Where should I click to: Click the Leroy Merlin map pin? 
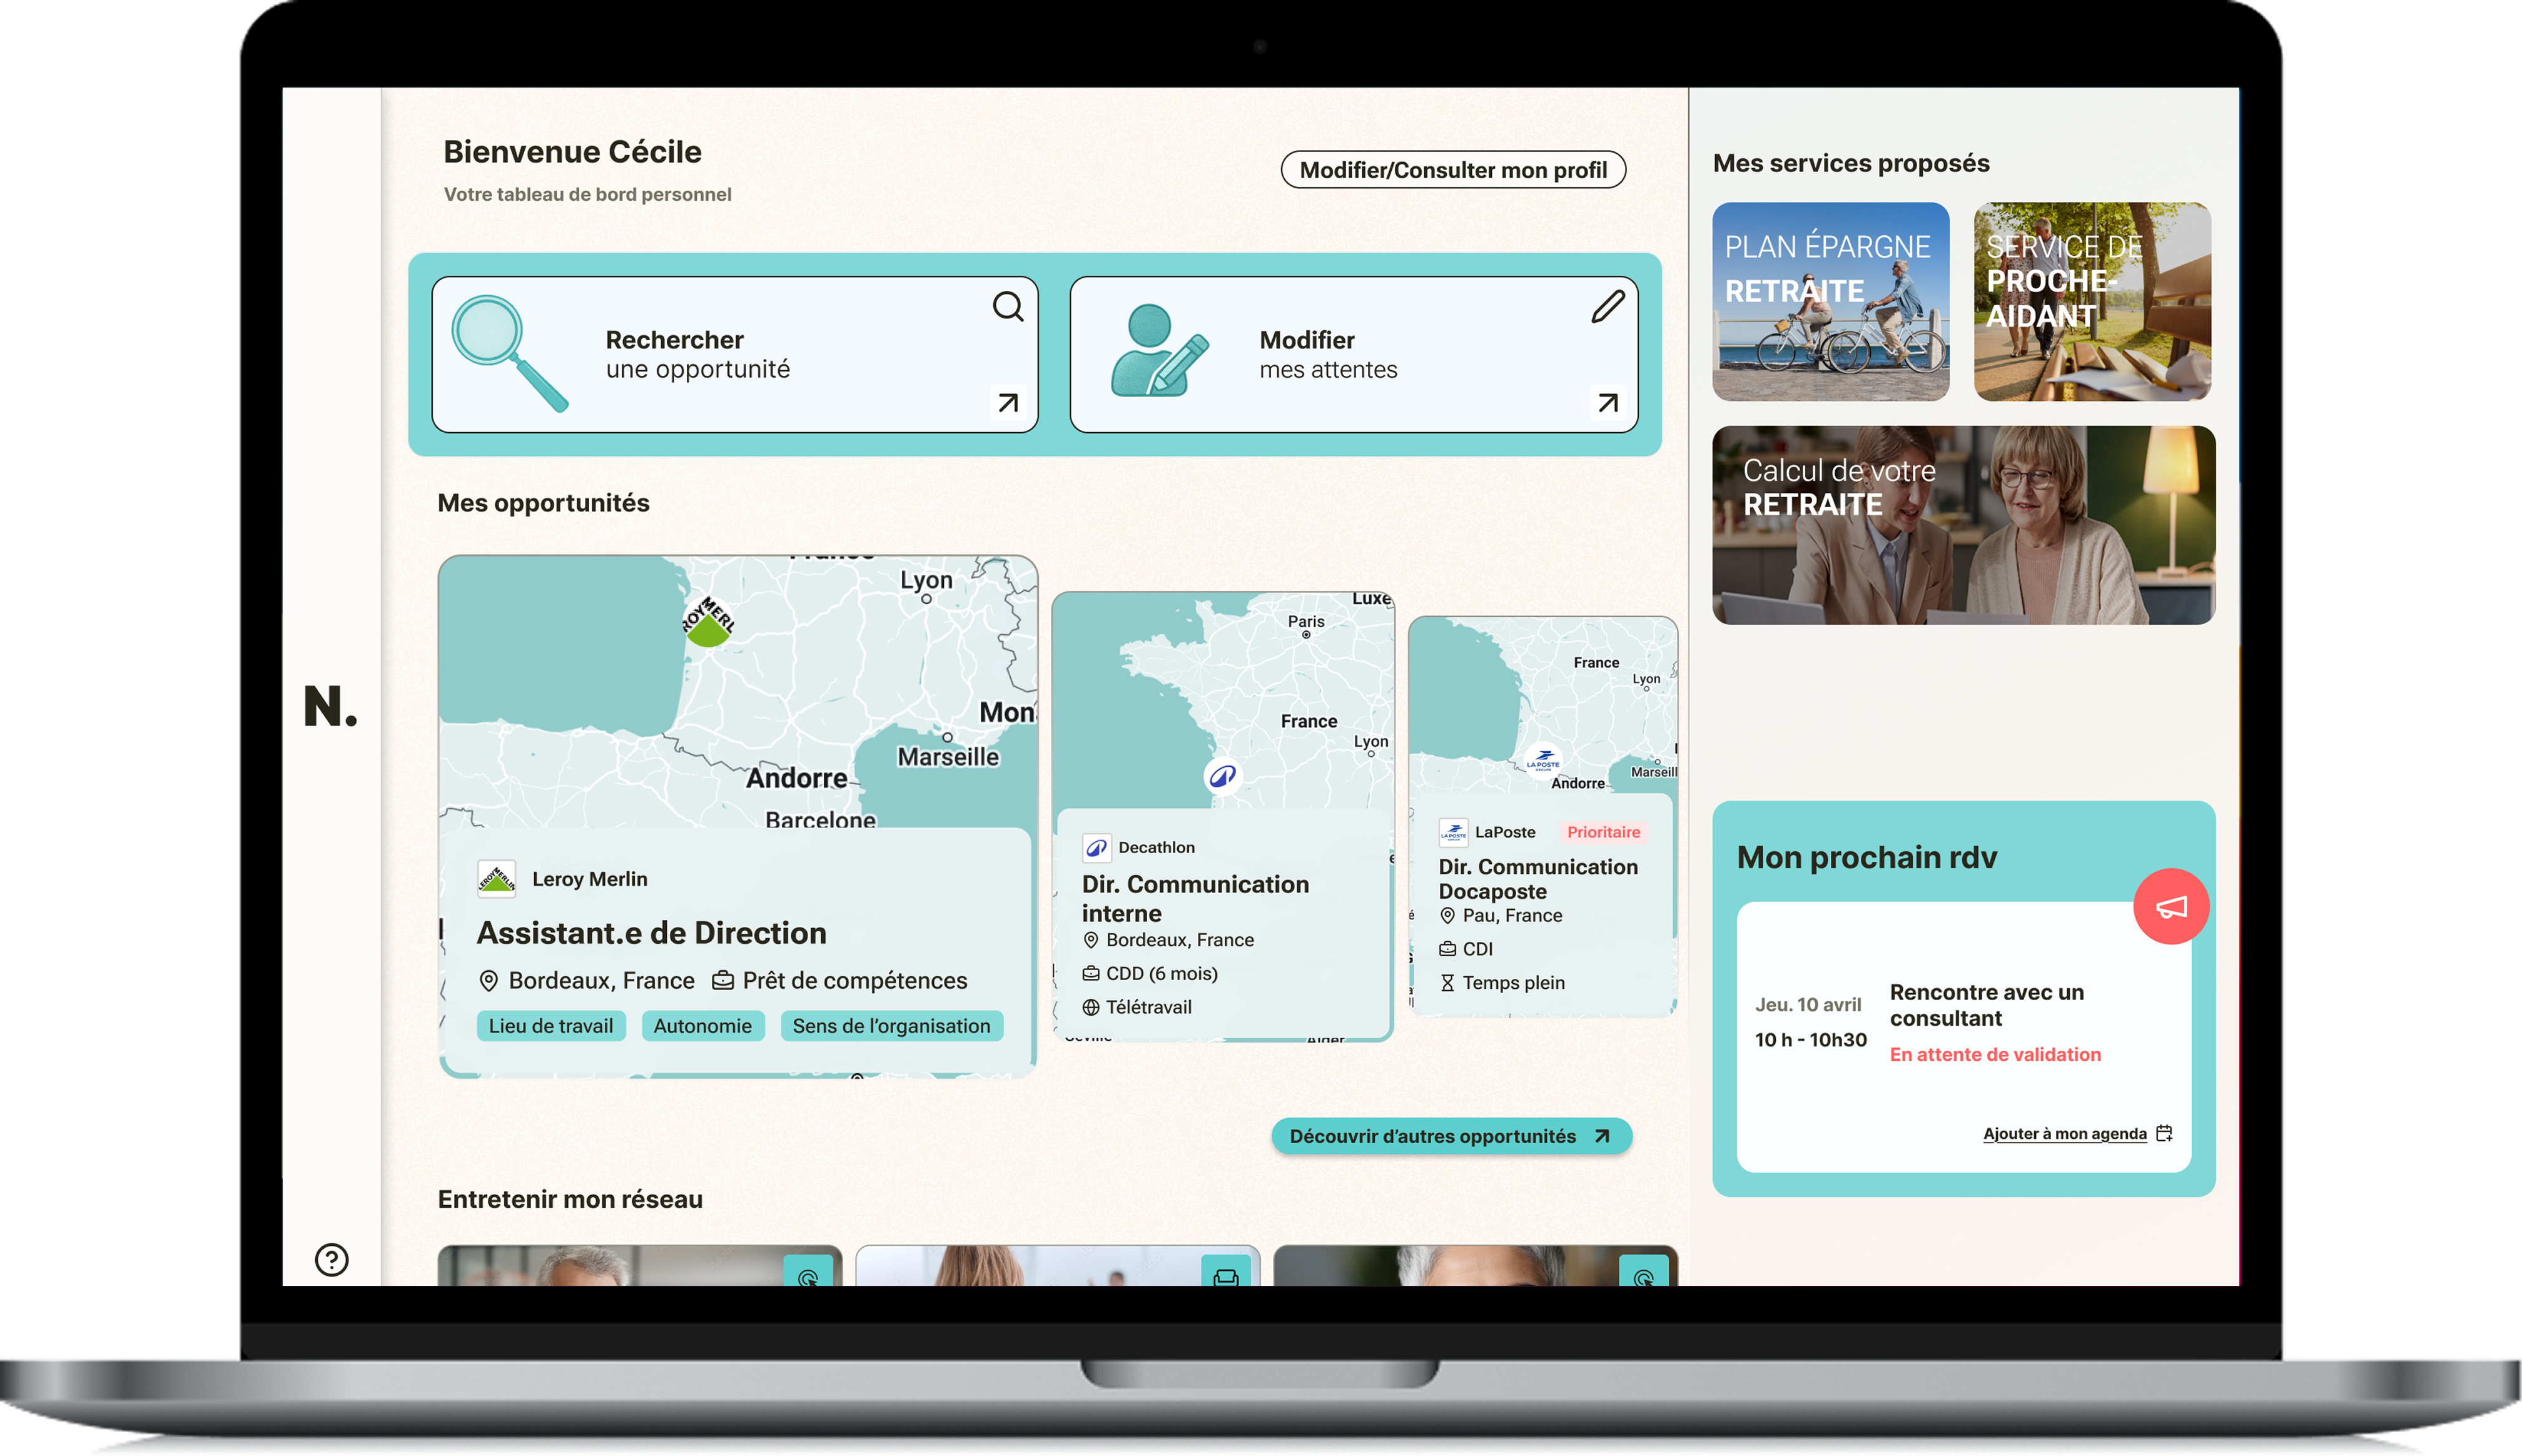coord(708,621)
